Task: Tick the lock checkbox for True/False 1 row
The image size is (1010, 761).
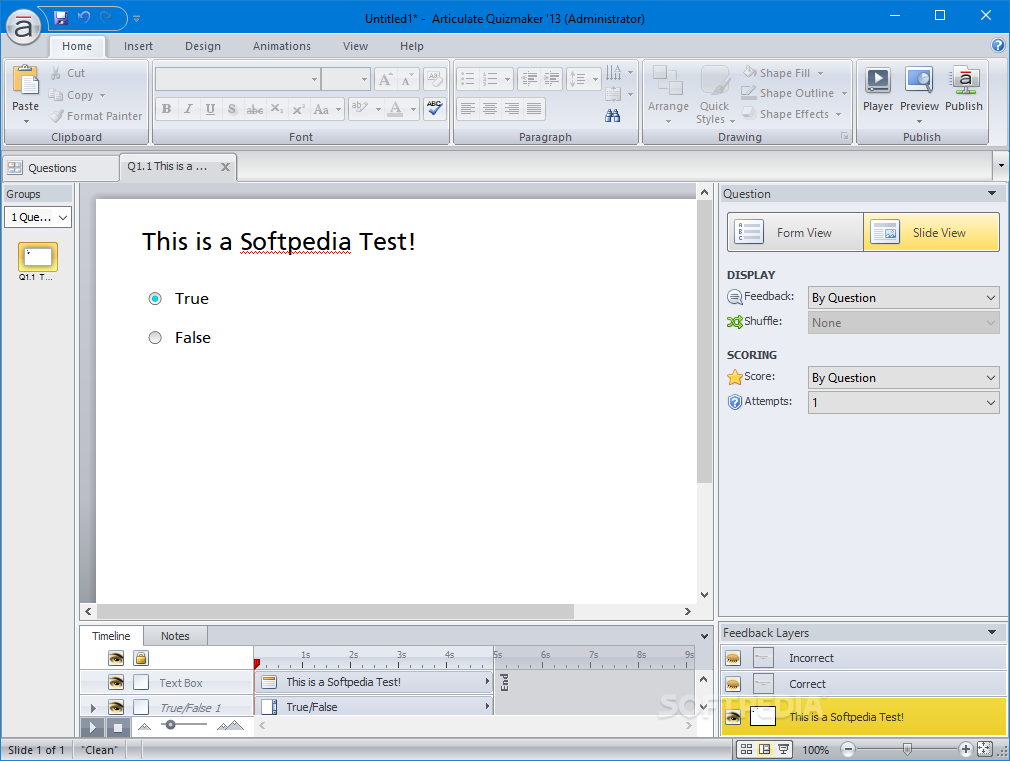Action: click(x=141, y=708)
